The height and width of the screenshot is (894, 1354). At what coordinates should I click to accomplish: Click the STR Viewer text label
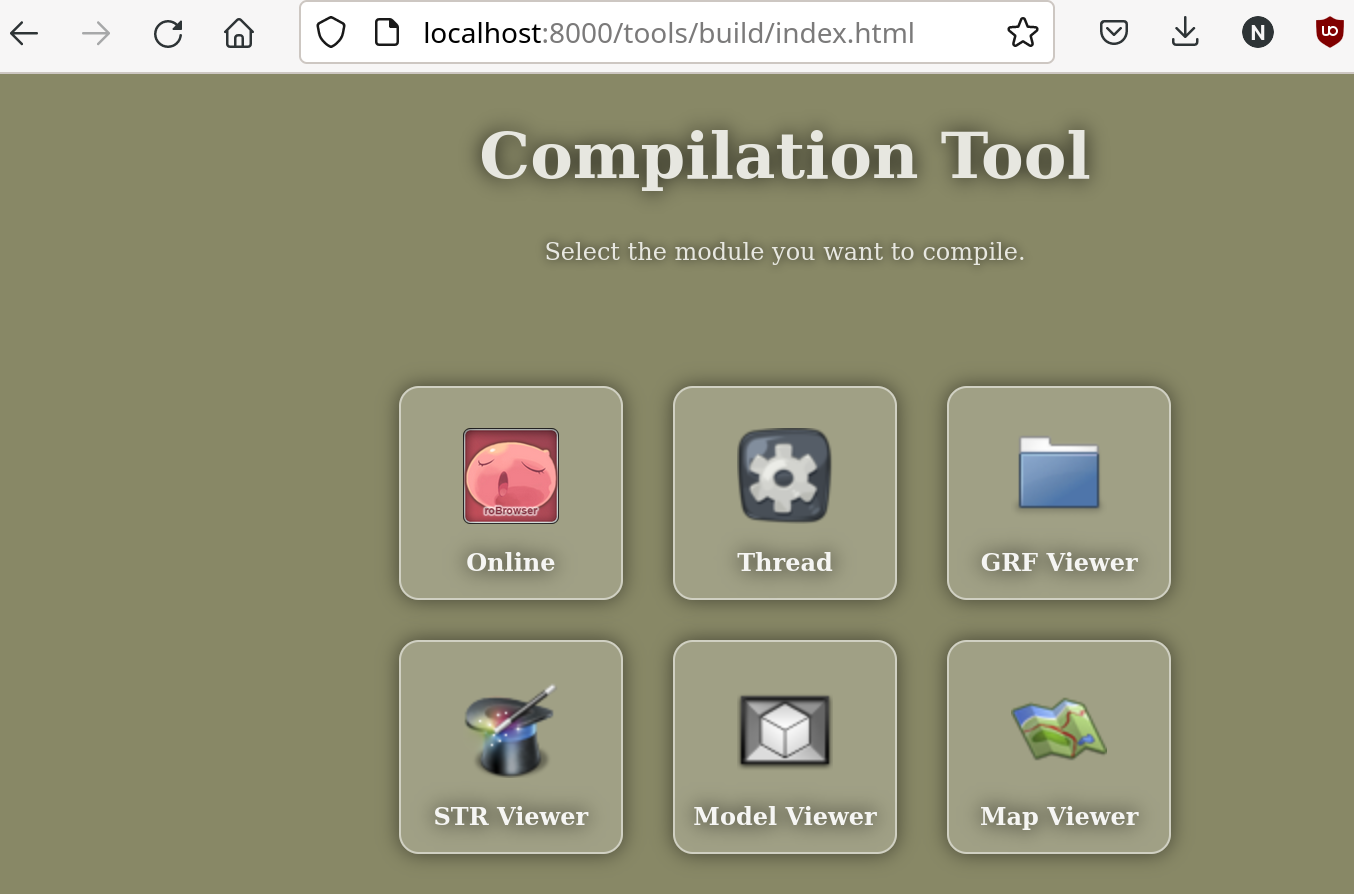click(510, 816)
